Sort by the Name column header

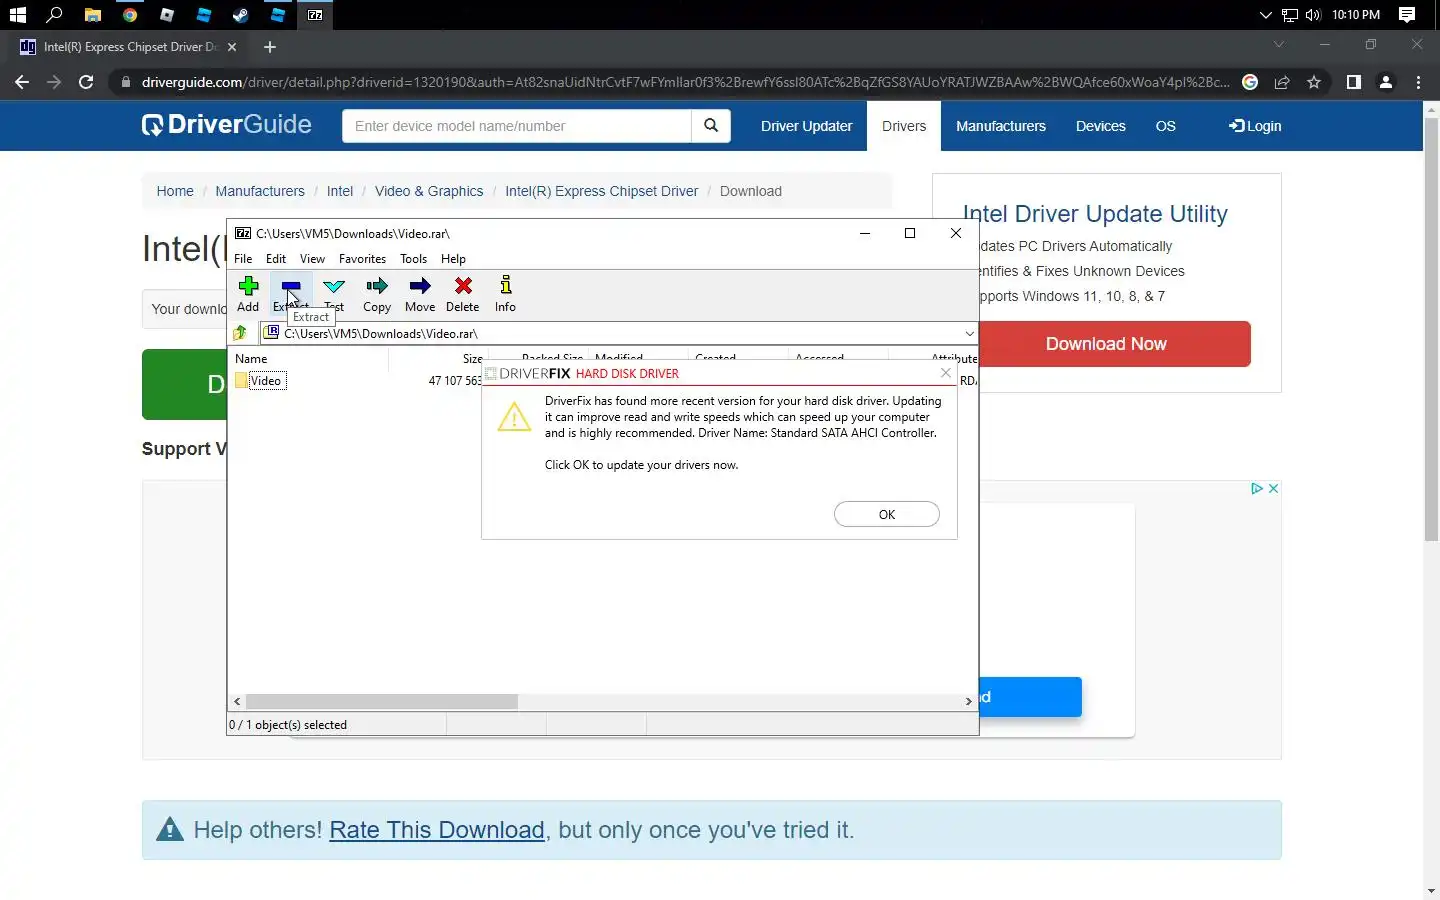tap(251, 359)
